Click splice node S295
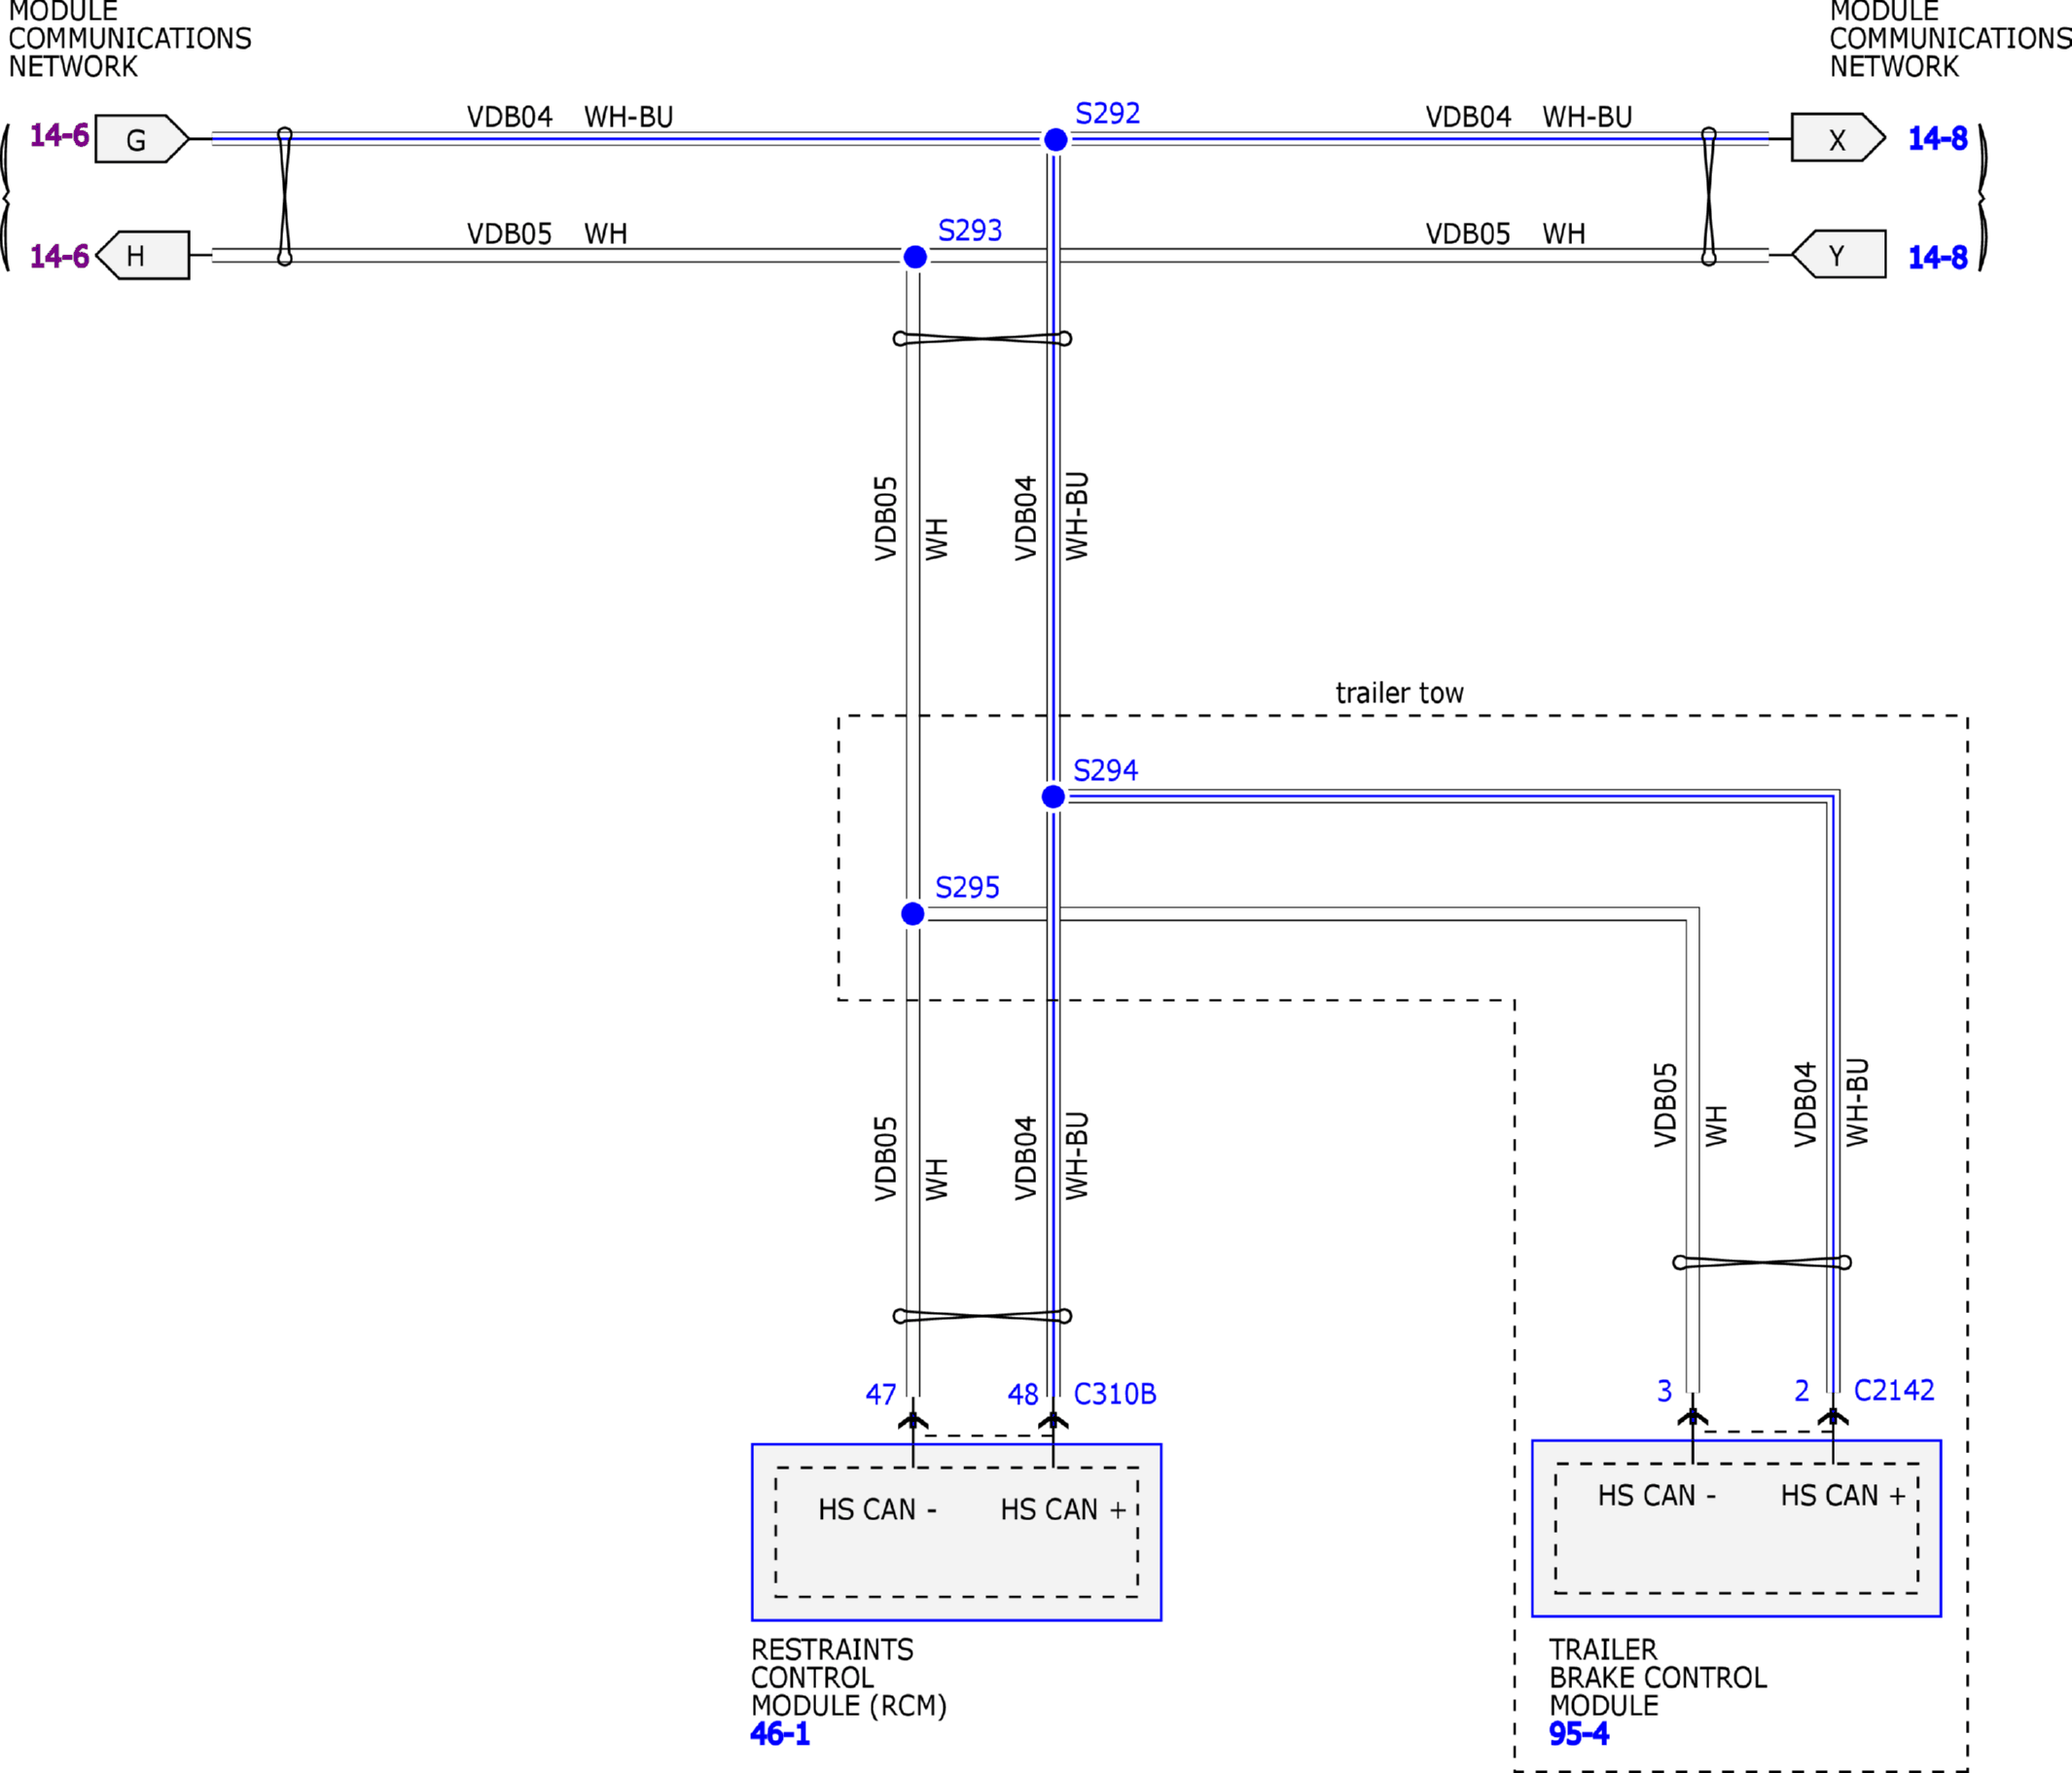Viewport: 2072px width, 1773px height. (912, 913)
